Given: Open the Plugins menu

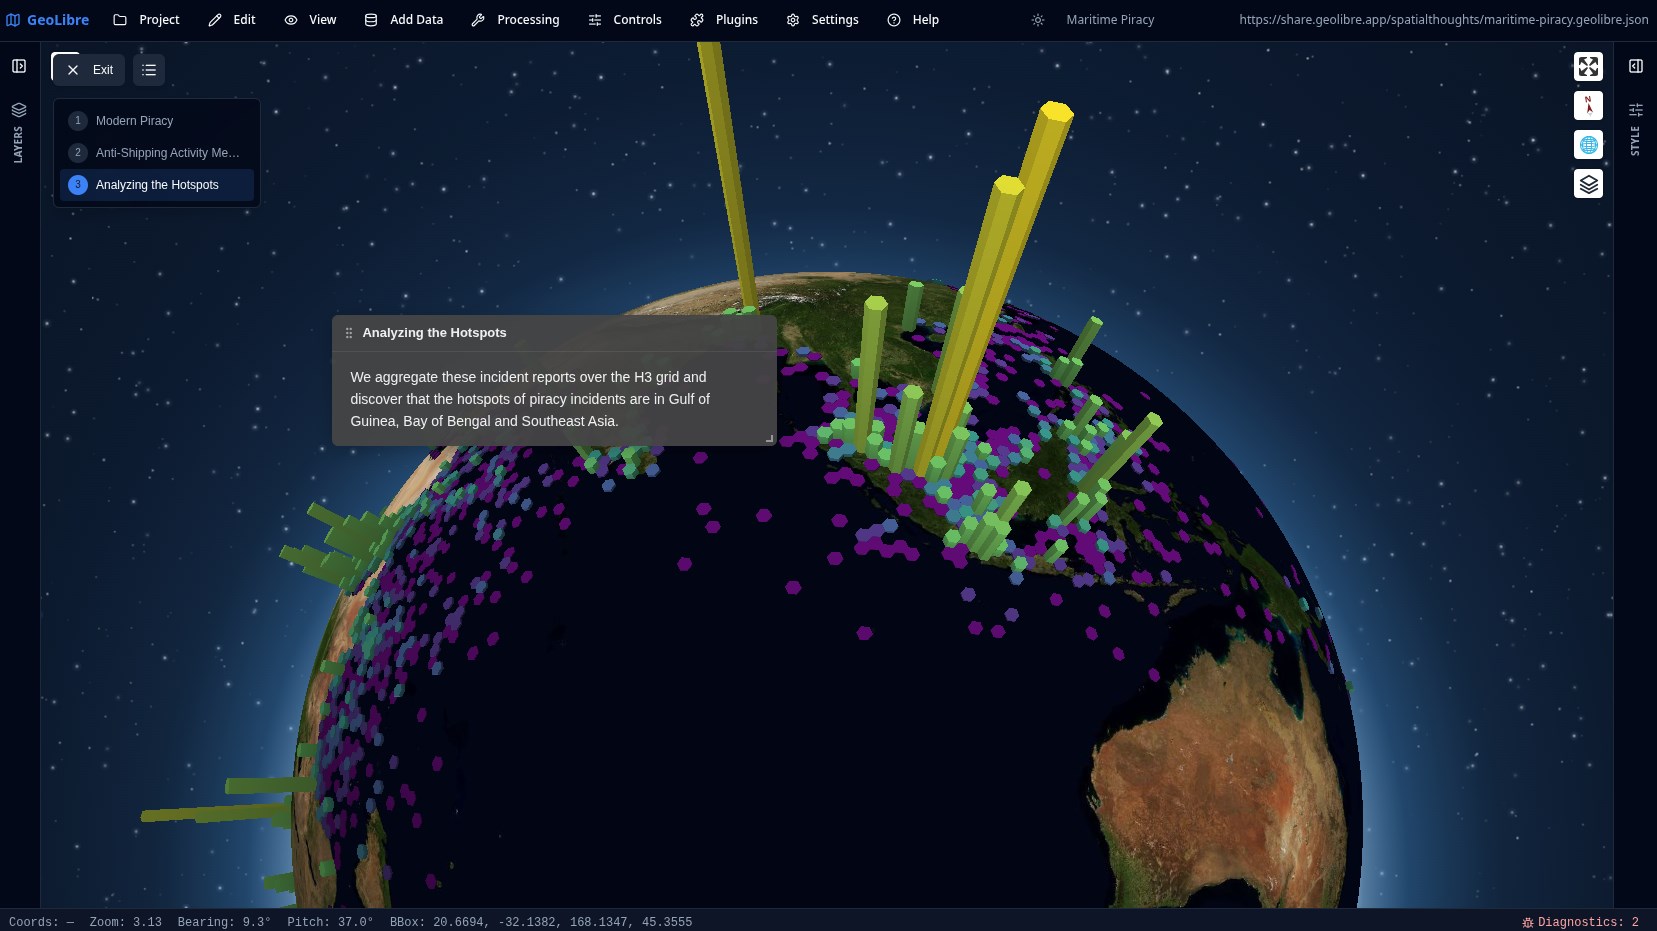Looking at the screenshot, I should point(724,20).
